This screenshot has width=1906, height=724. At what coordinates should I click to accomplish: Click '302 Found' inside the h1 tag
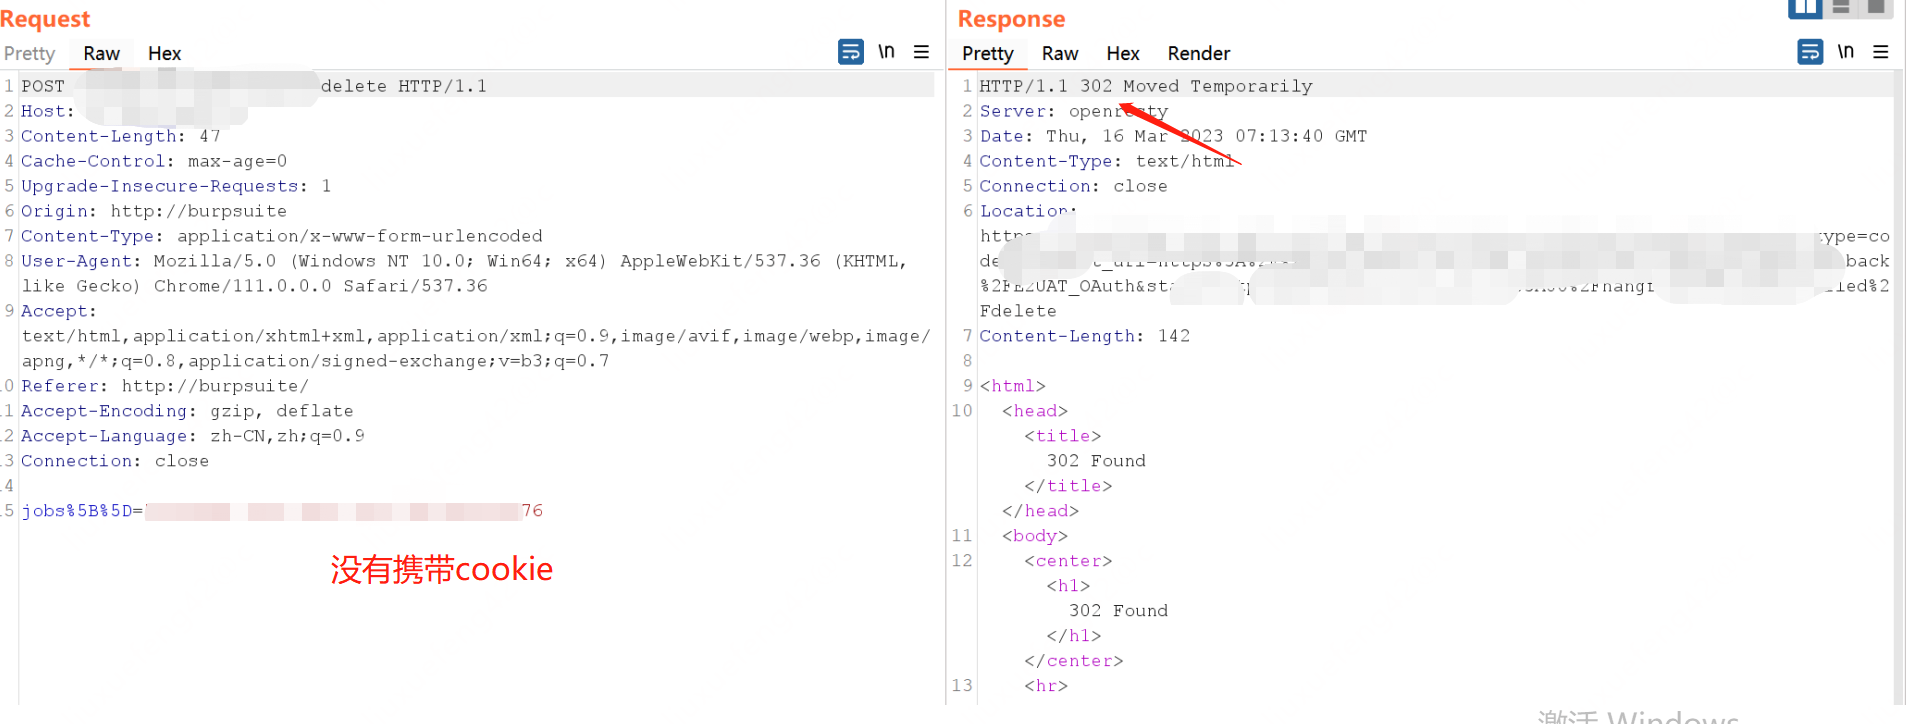pyautogui.click(x=1118, y=611)
